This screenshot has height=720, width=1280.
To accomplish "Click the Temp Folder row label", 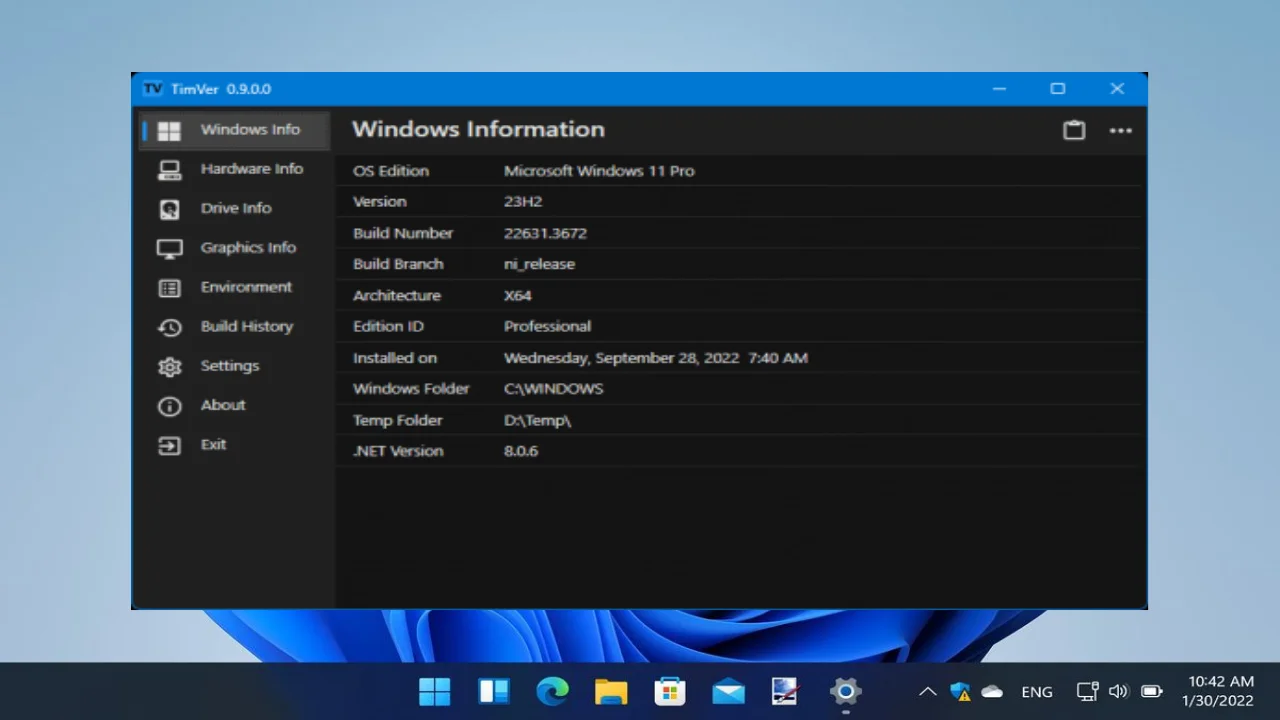I will [397, 421].
